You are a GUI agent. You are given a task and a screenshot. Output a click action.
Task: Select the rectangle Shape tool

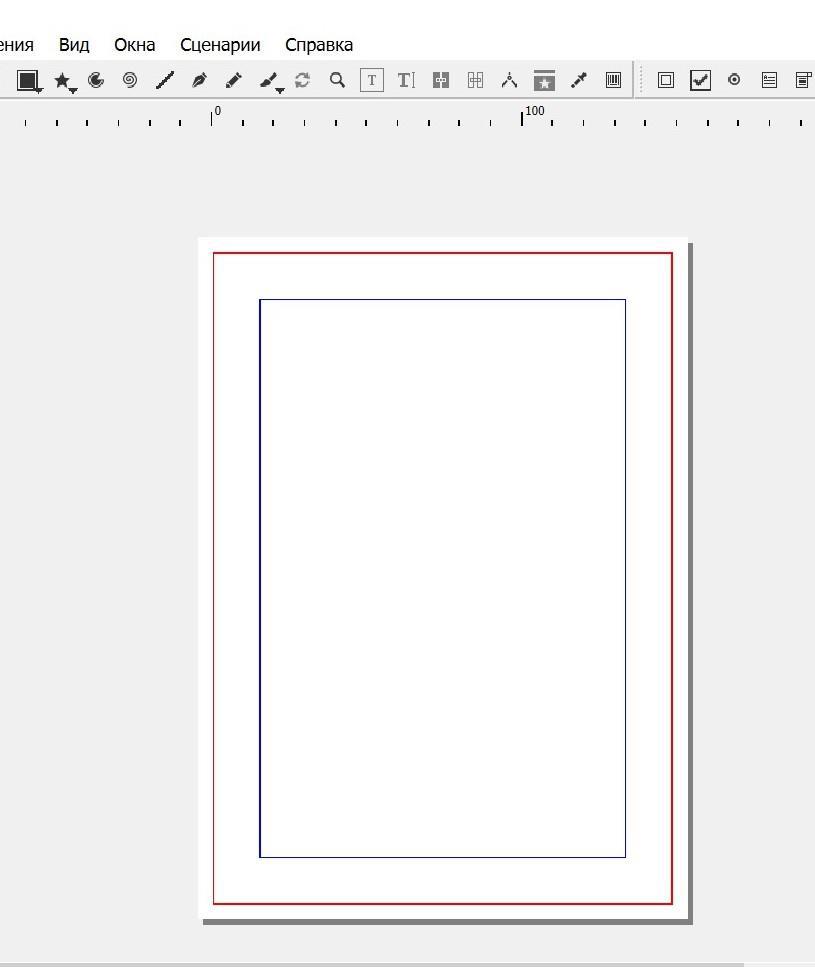[x=27, y=80]
